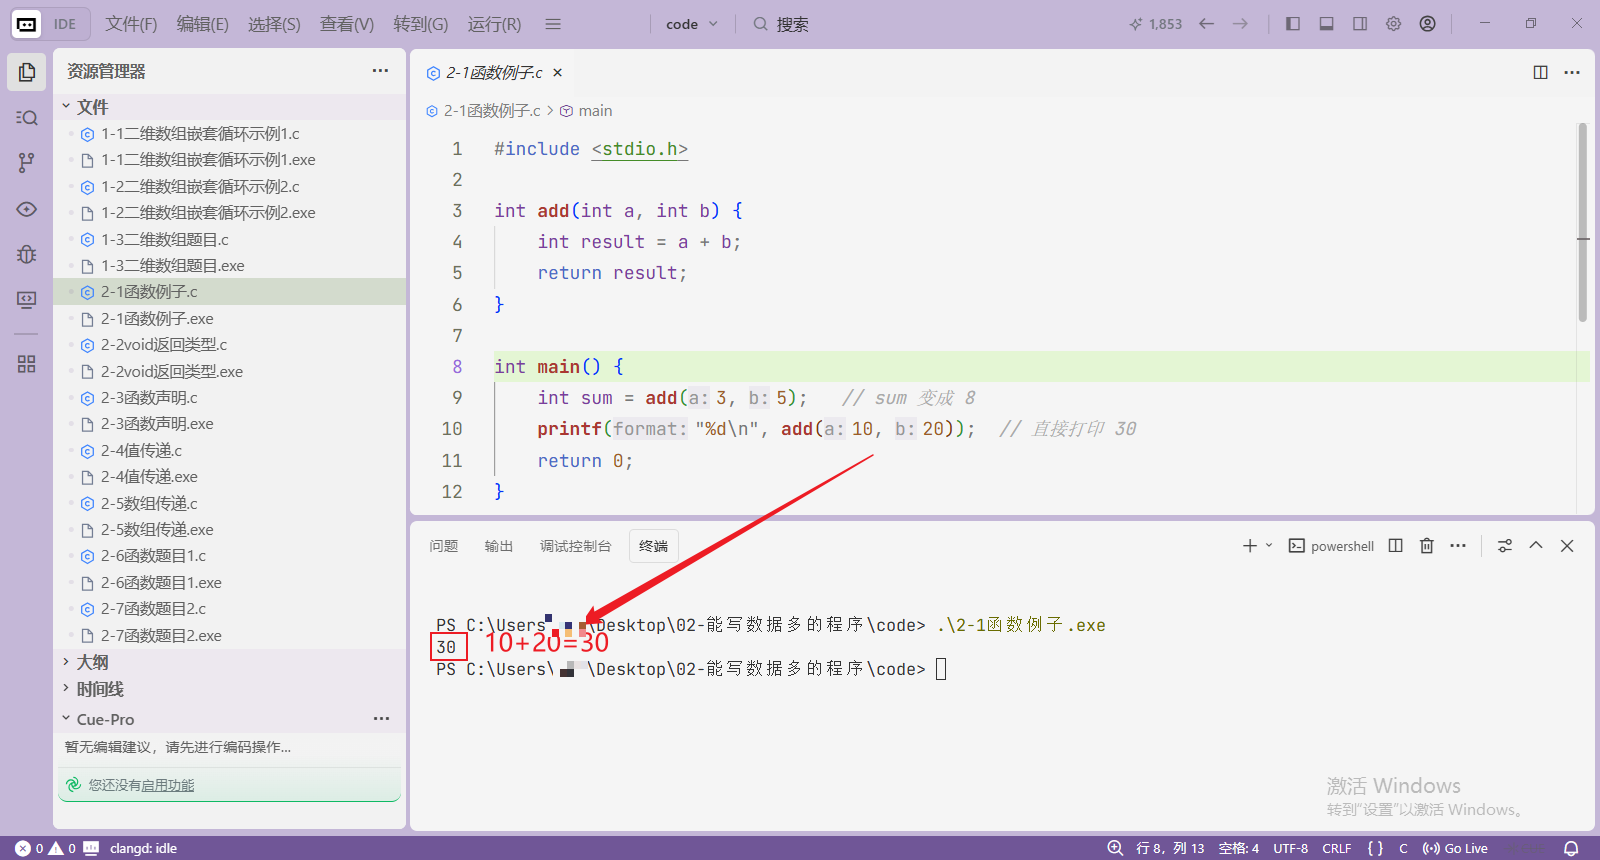Expand the 大纲 outline section
Image resolution: width=1600 pixels, height=860 pixels.
pos(230,662)
